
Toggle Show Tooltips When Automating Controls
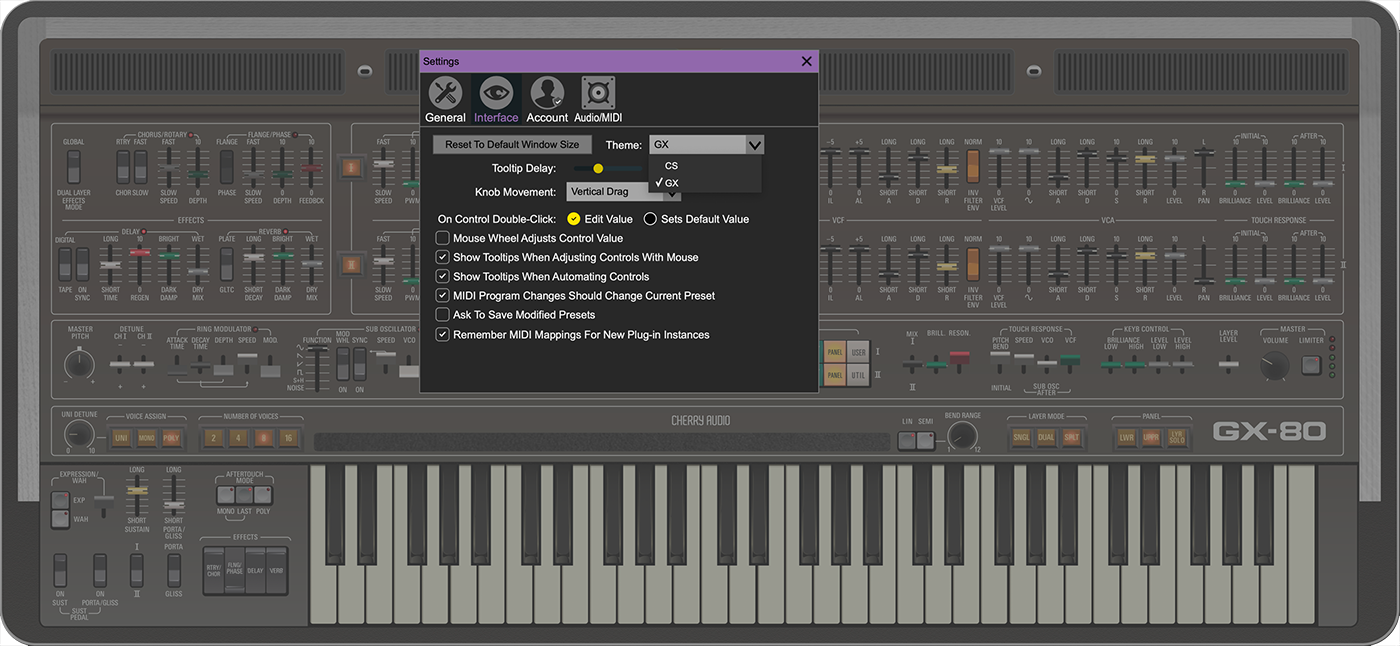click(442, 276)
